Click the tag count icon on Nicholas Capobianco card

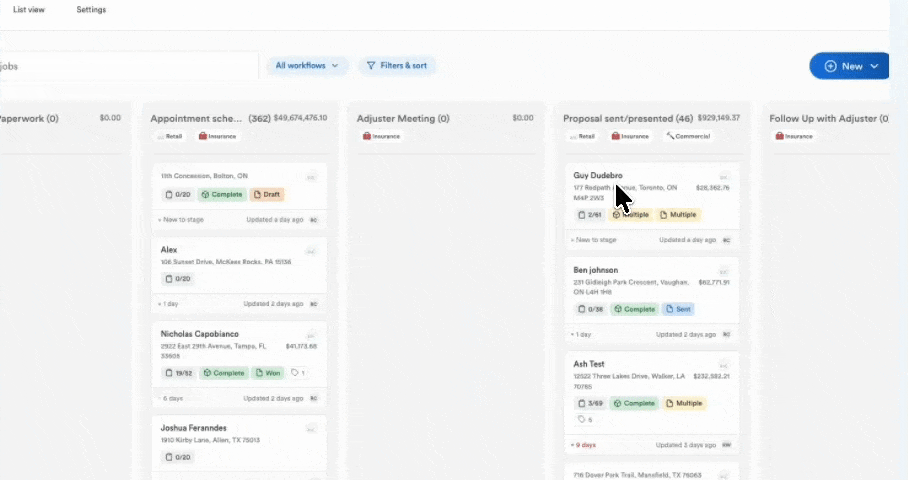[x=298, y=373]
